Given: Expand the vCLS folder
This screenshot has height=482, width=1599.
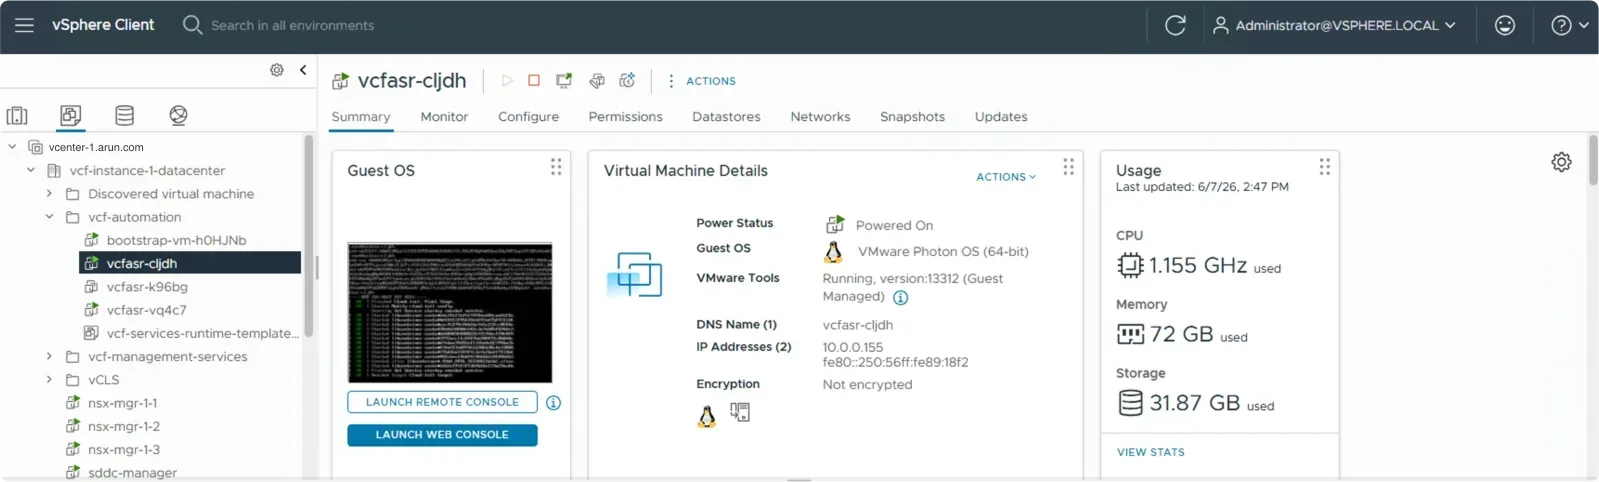Looking at the screenshot, I should point(49,380).
